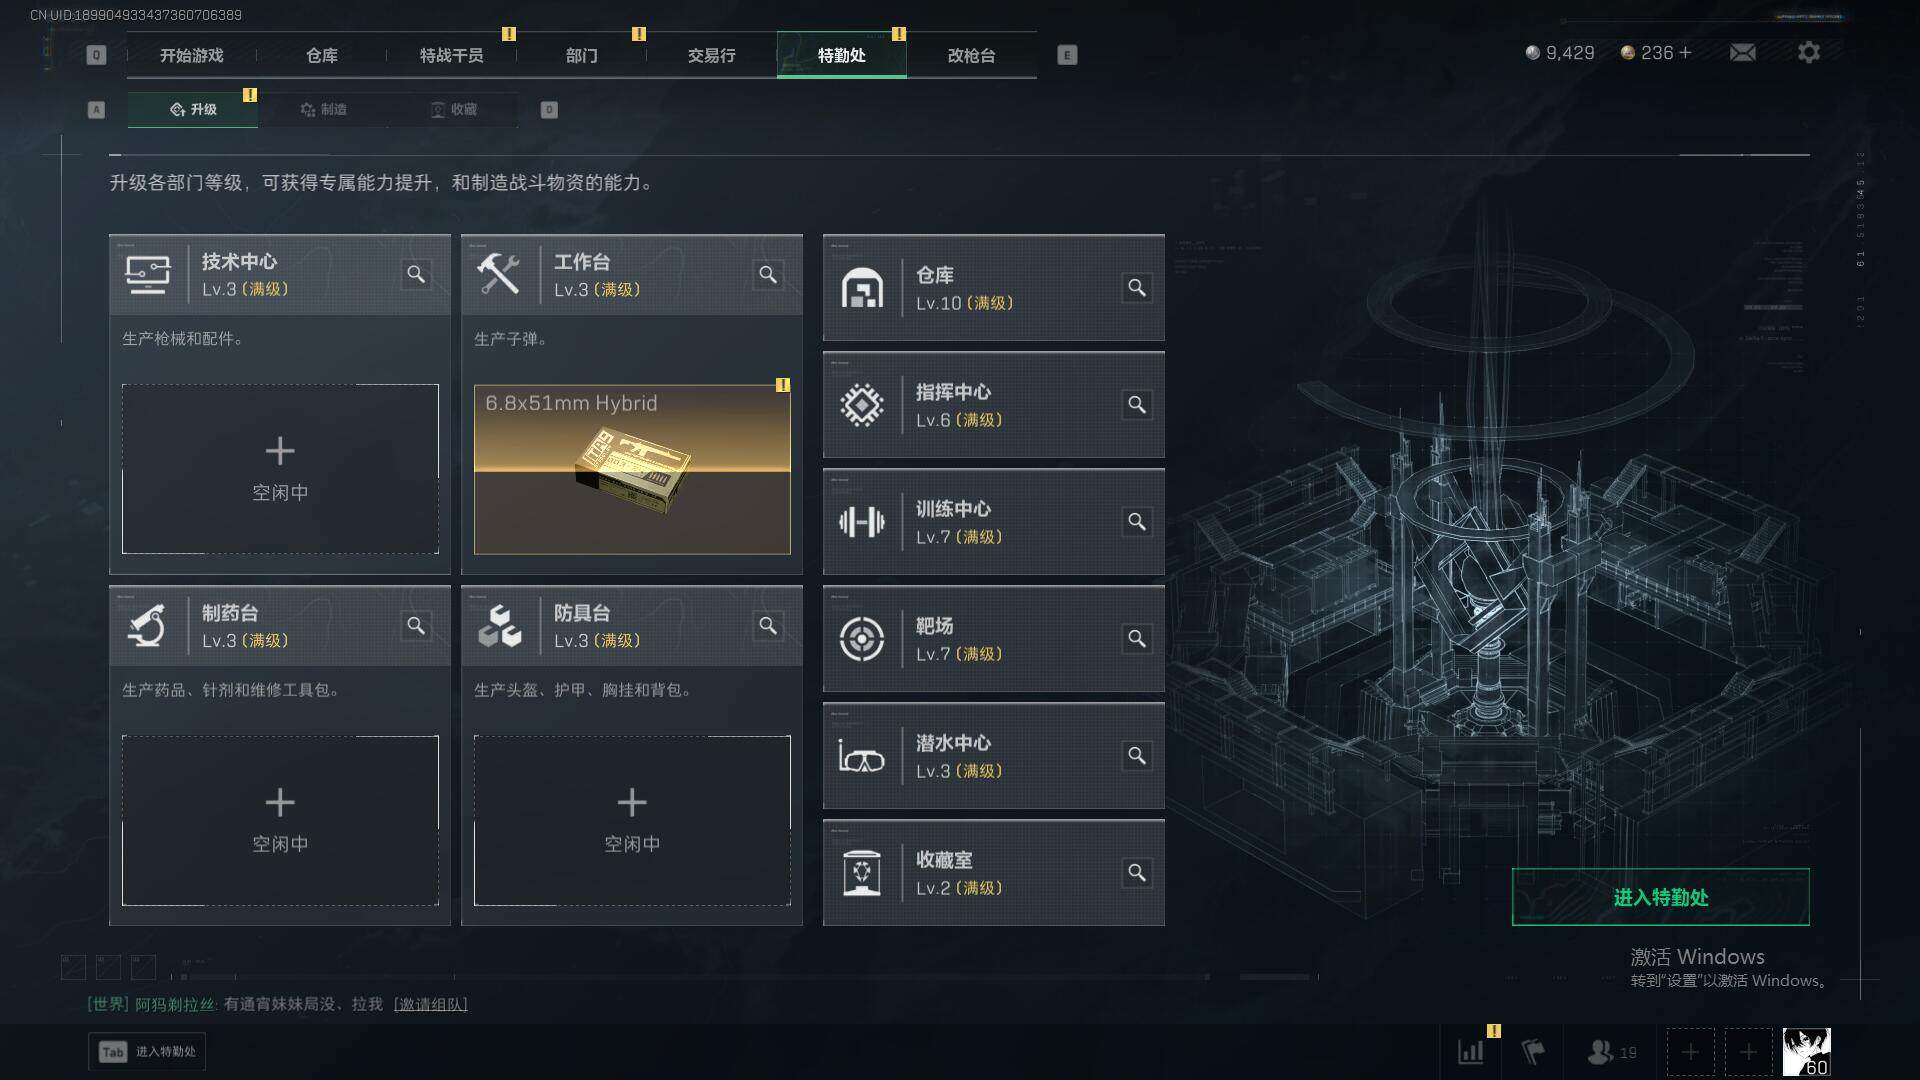Click magnifier on 技术中心 card

416,274
